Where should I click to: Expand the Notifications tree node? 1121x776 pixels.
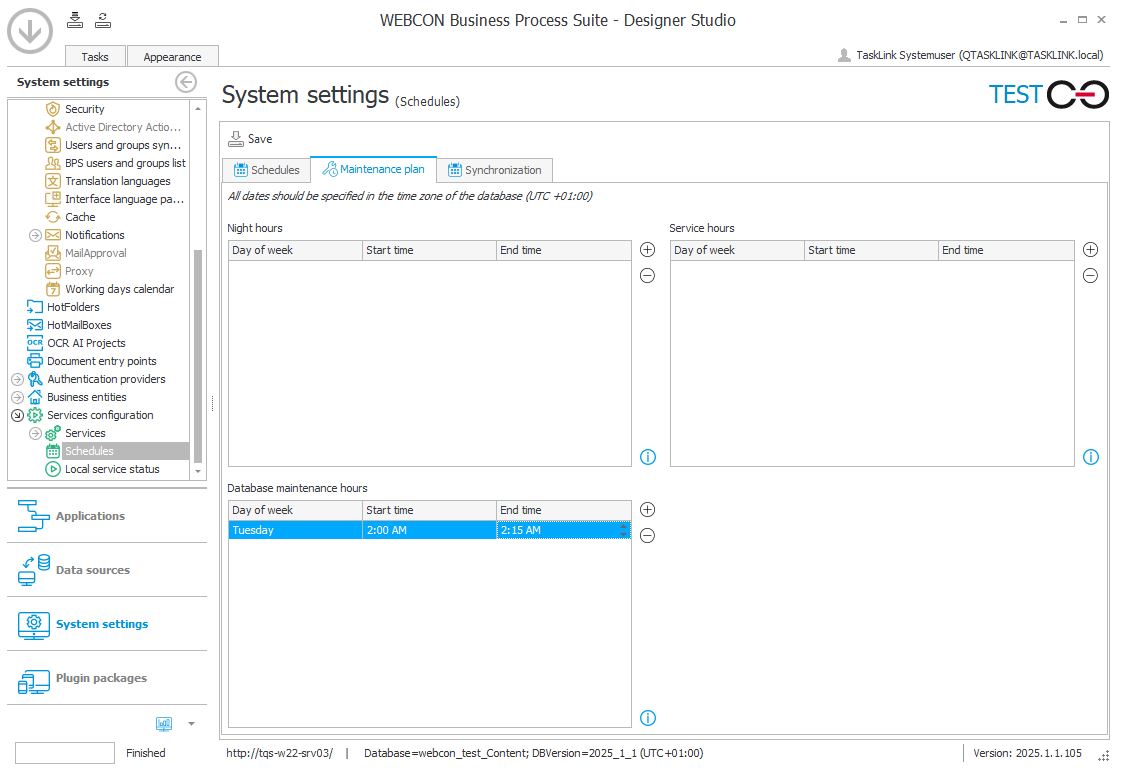click(35, 235)
